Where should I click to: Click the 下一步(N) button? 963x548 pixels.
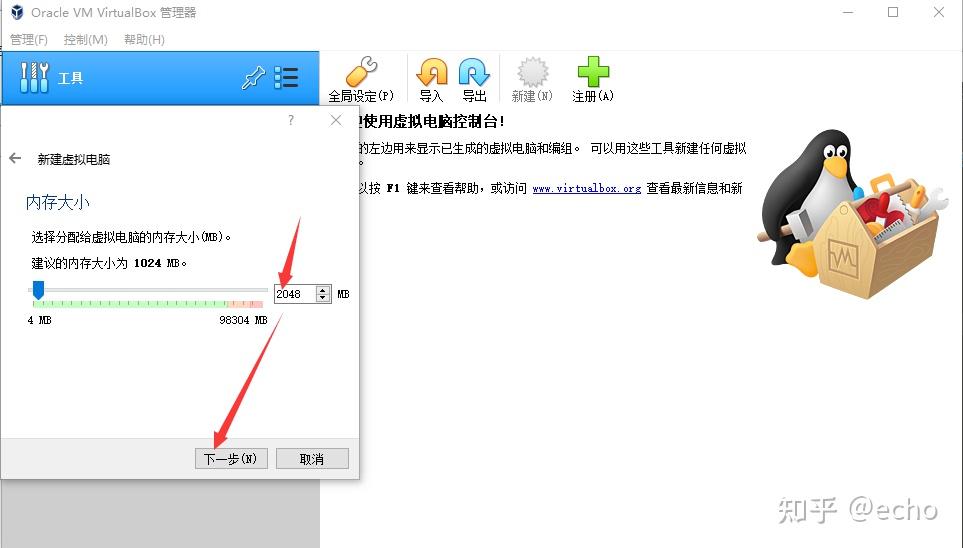[231, 458]
